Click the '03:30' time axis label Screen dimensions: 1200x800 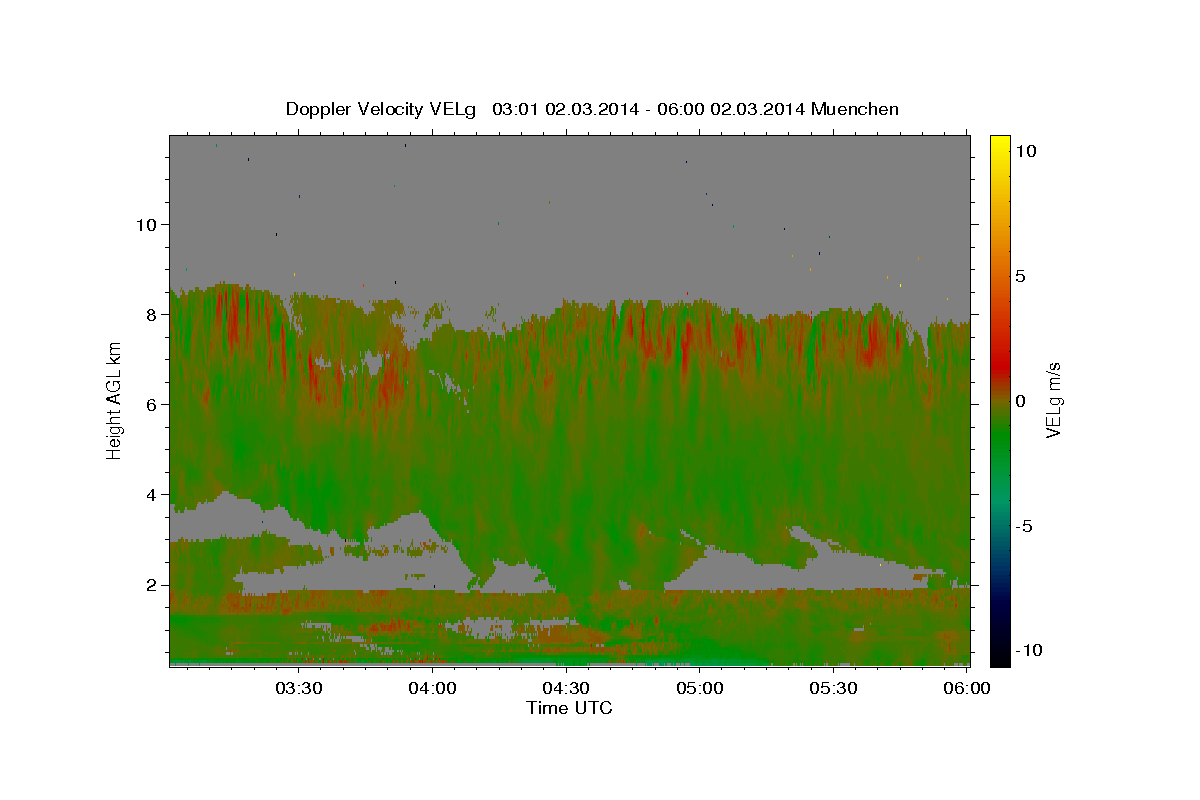pos(298,688)
